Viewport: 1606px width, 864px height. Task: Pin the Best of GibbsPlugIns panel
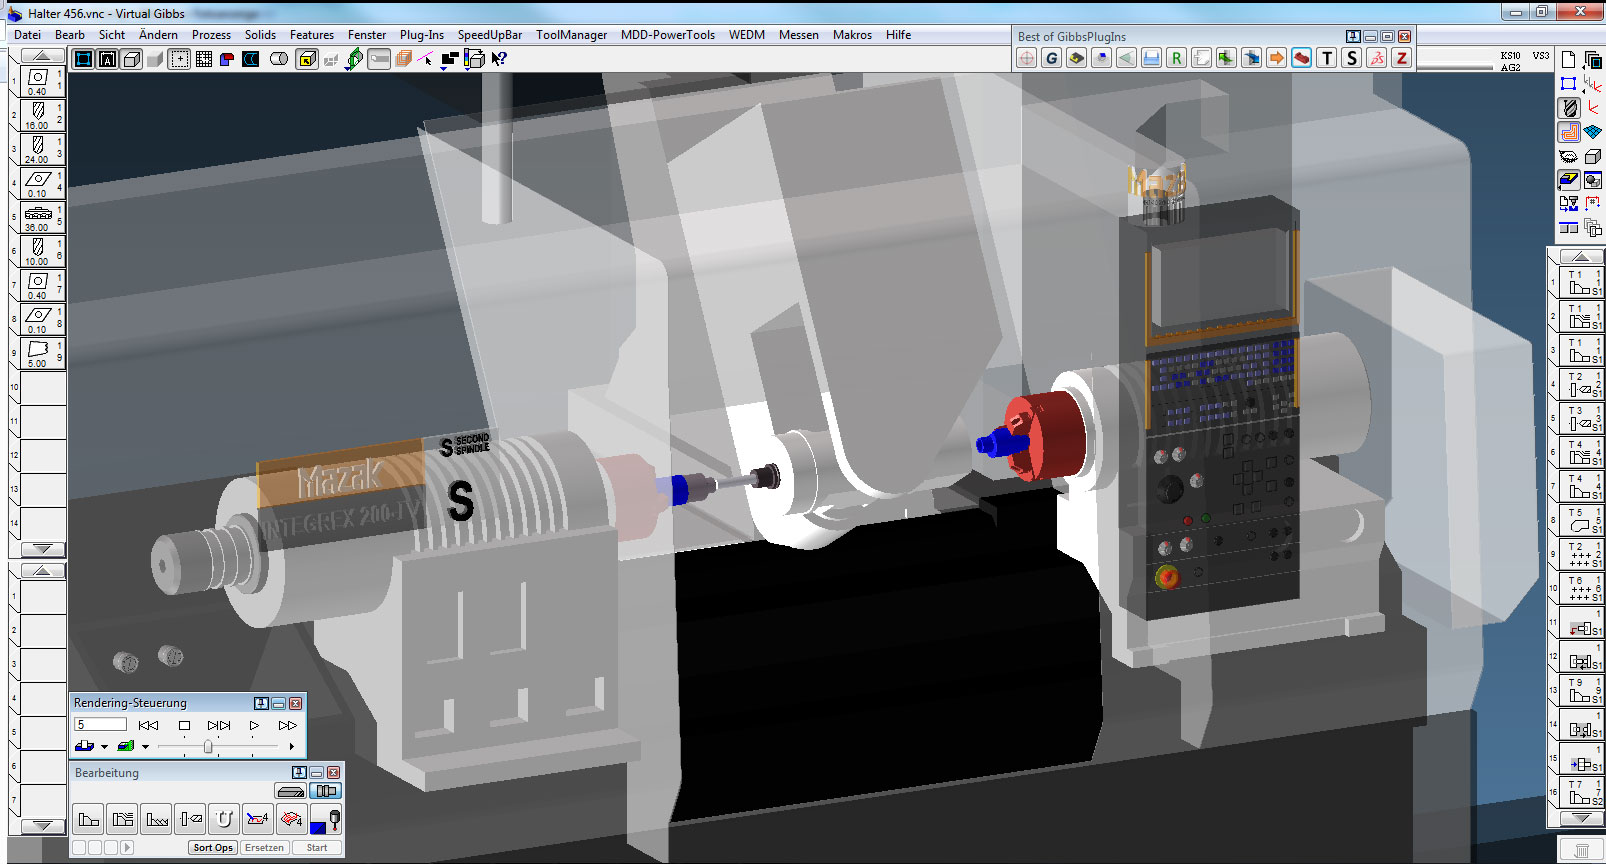[1353, 36]
